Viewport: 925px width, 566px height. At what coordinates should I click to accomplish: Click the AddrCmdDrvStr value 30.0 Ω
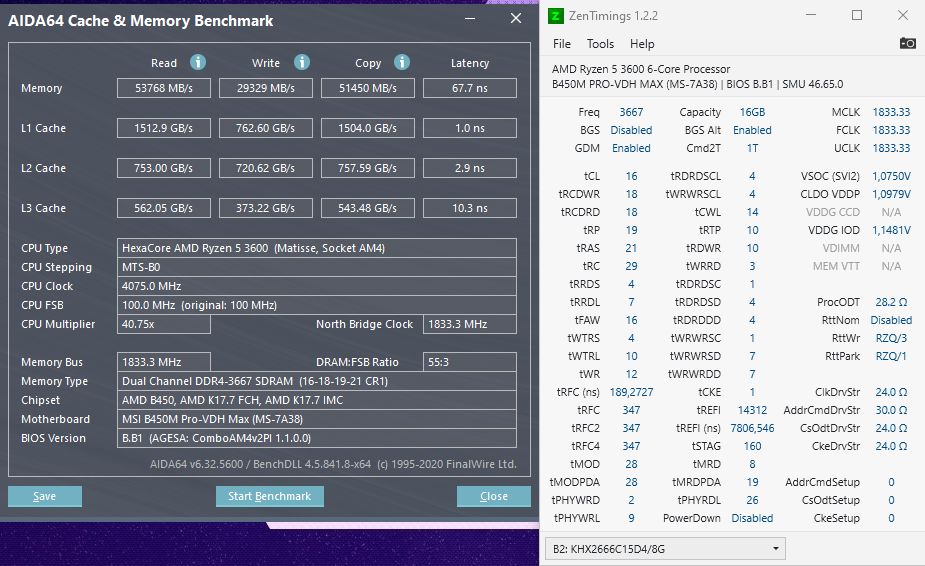[x=891, y=410]
